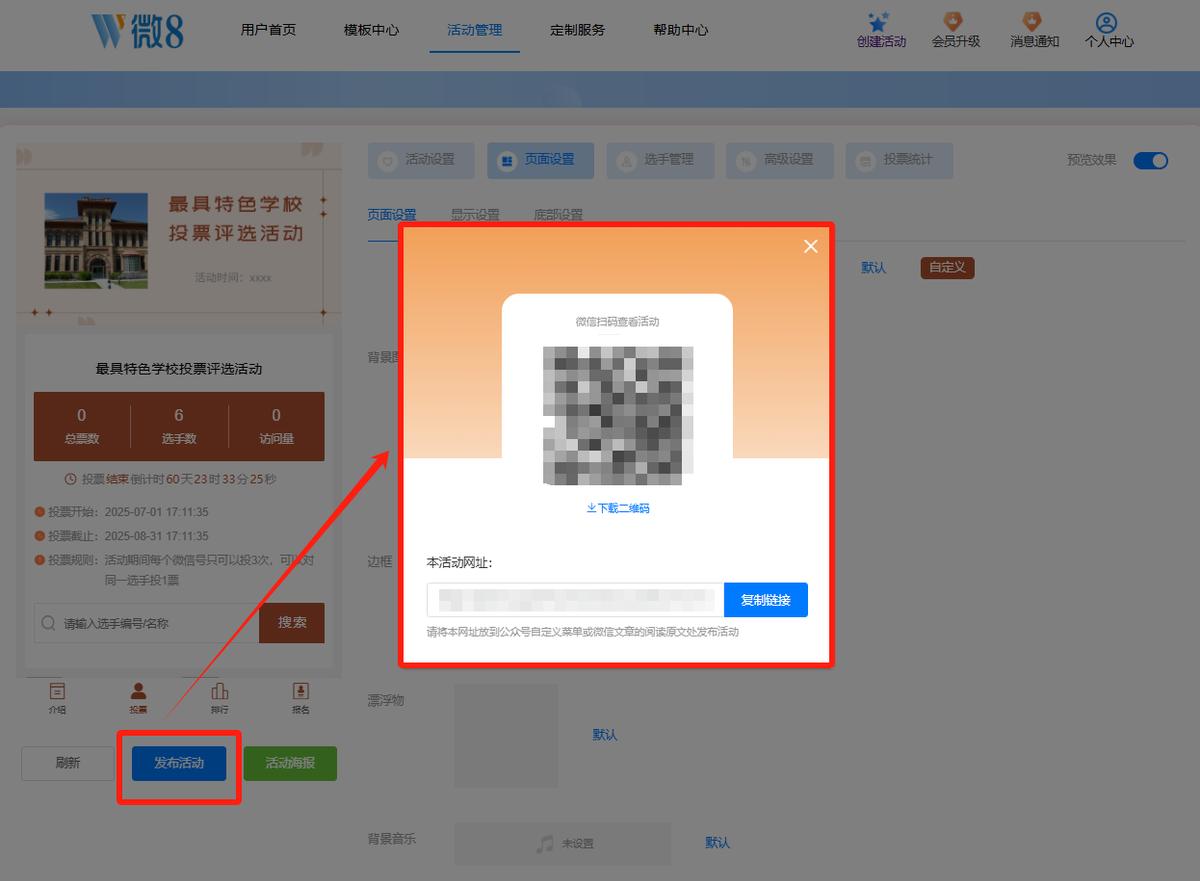Open 帮助中心 in the top navigation

pyautogui.click(x=680, y=30)
